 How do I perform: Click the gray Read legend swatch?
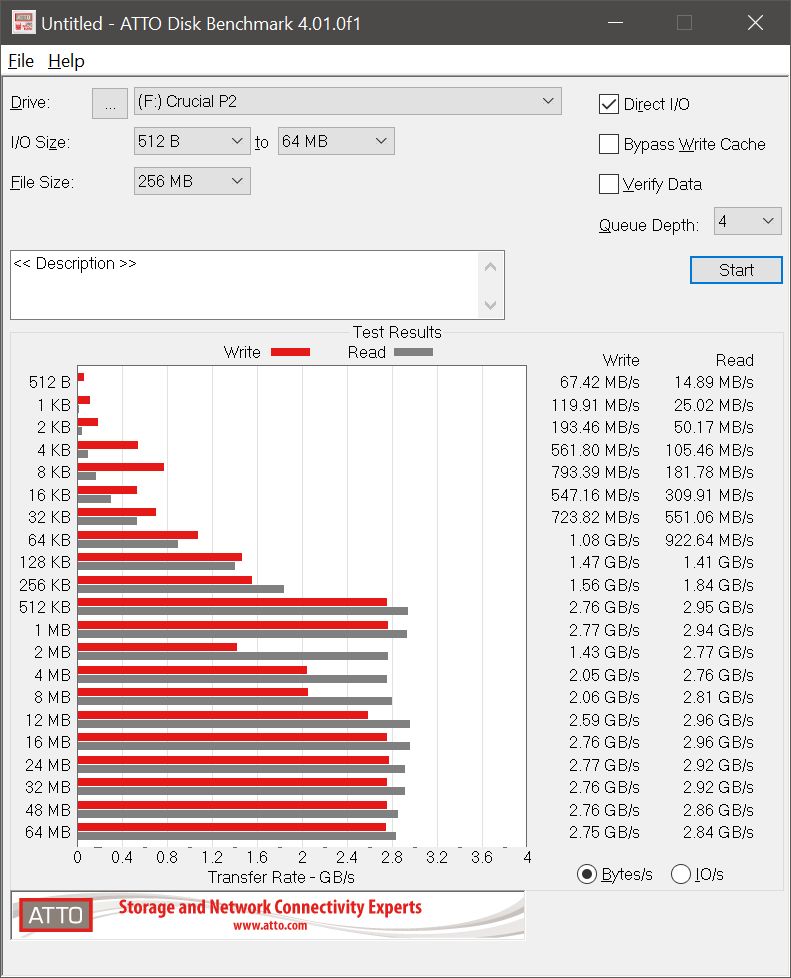point(414,352)
